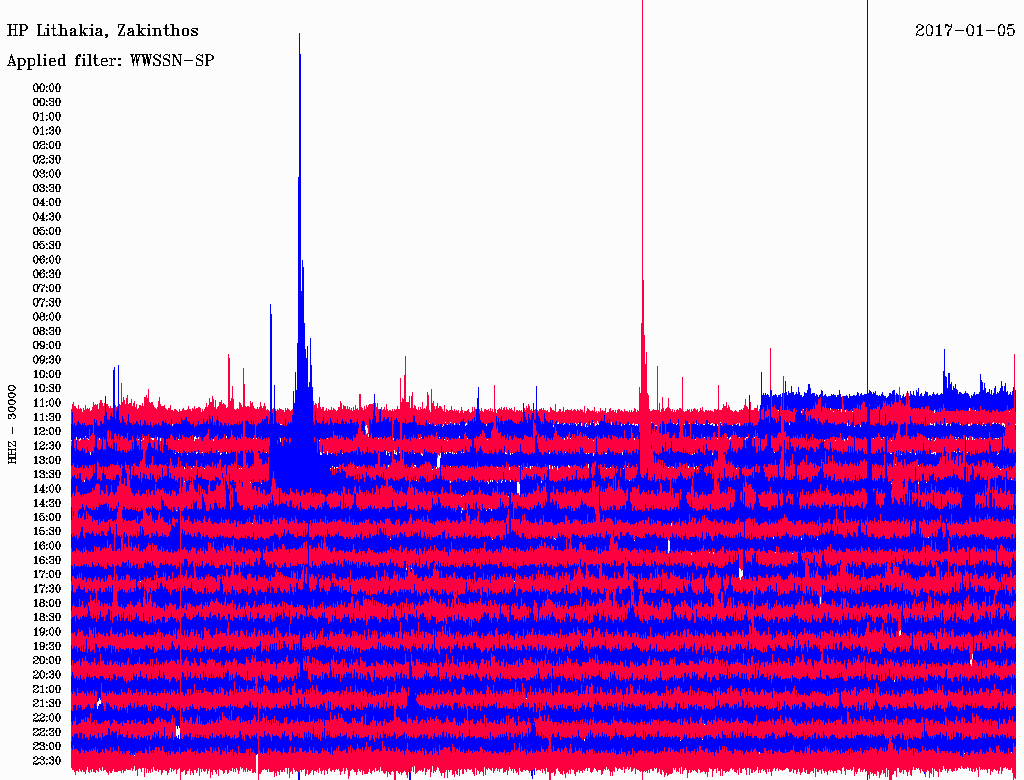This screenshot has height=780, width=1024.
Task: Click the '05:00' time label
Action: 47,231
